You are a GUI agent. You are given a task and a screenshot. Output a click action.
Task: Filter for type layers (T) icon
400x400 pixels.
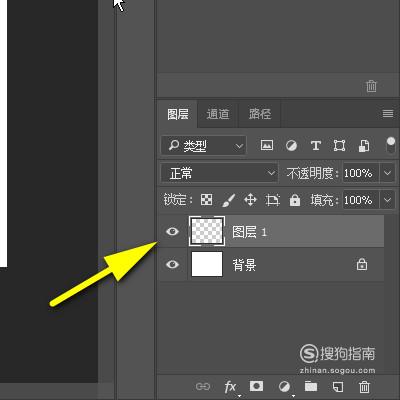coord(315,146)
